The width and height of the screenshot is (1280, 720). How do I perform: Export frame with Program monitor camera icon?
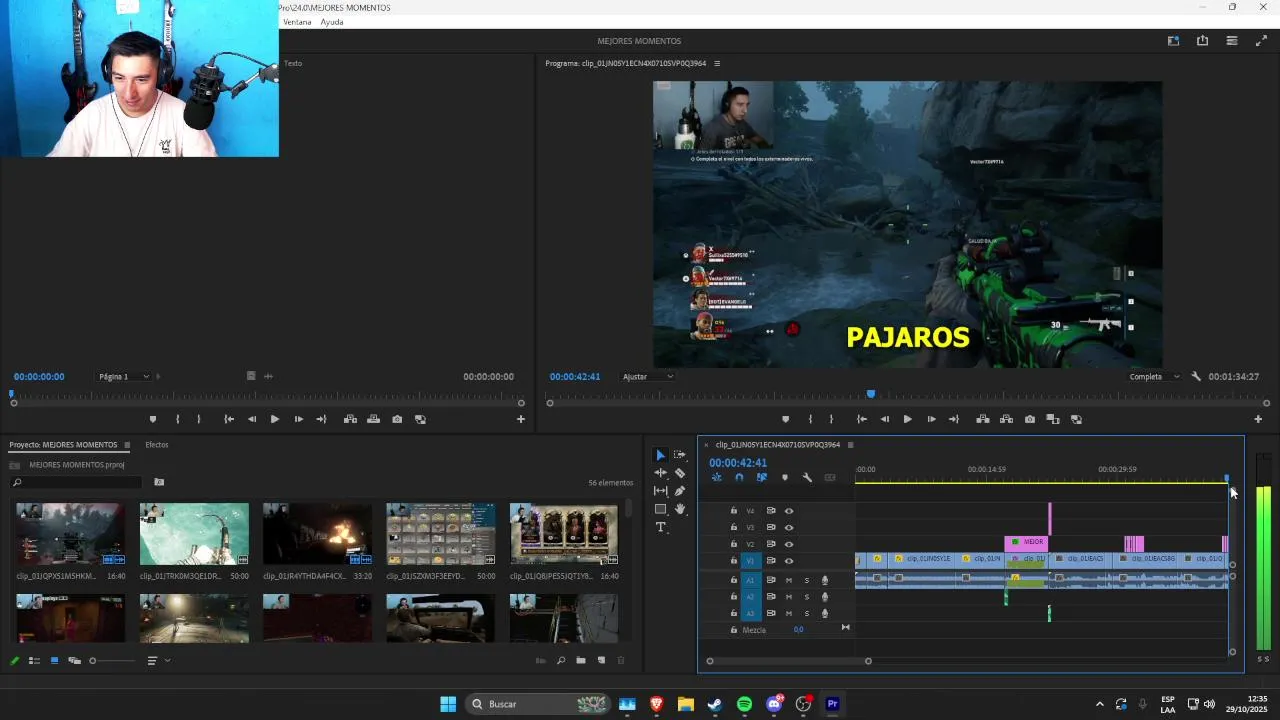click(1030, 419)
